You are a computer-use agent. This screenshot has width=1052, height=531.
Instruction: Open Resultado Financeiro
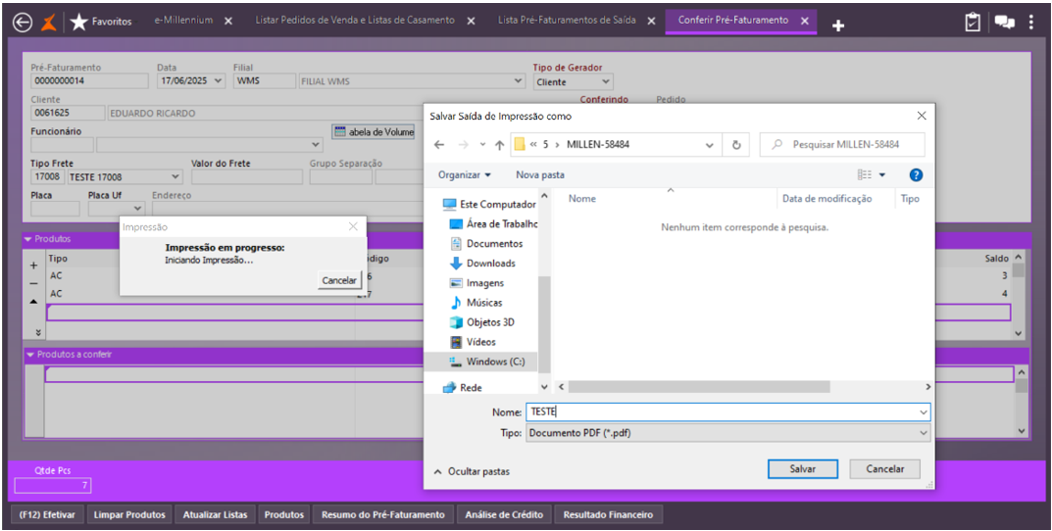coord(609,515)
